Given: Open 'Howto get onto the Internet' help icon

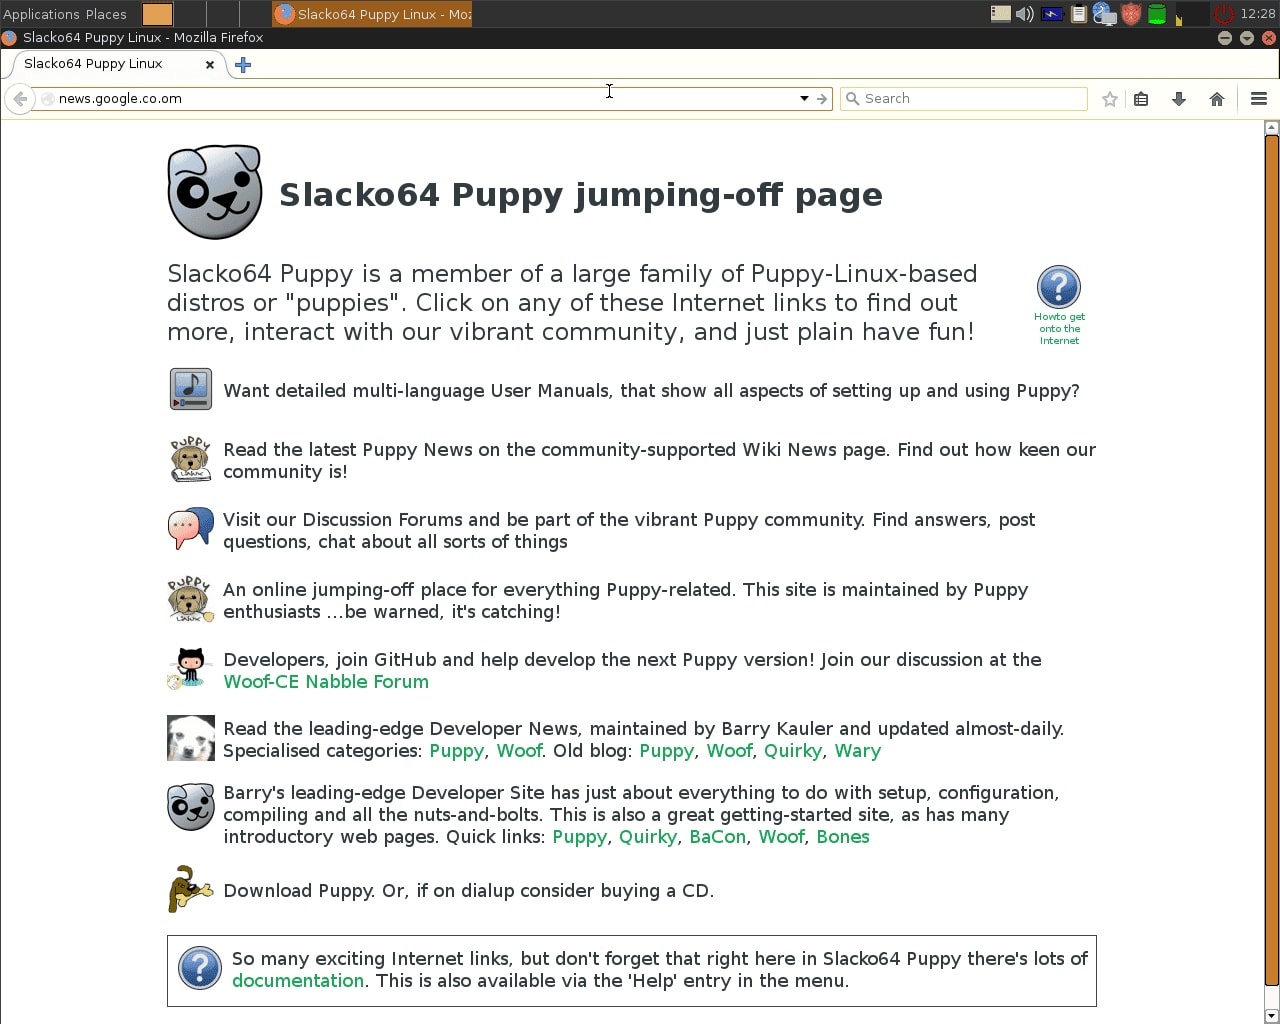Looking at the screenshot, I should coord(1059,287).
